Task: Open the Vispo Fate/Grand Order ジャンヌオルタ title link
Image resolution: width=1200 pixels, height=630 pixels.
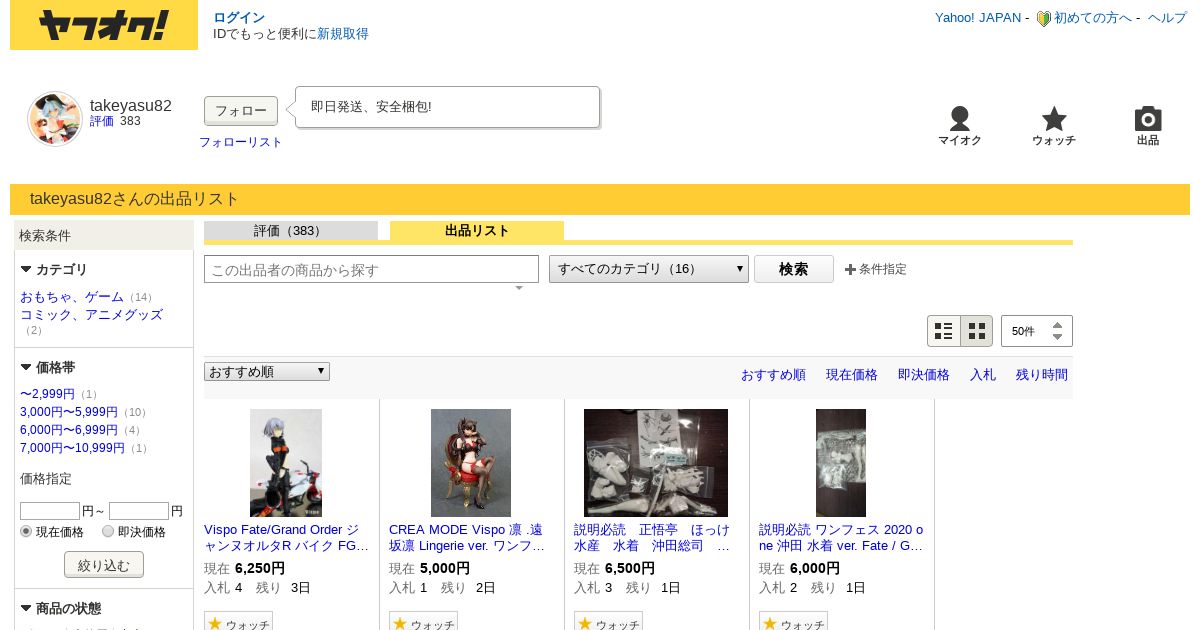Action: pos(286,538)
